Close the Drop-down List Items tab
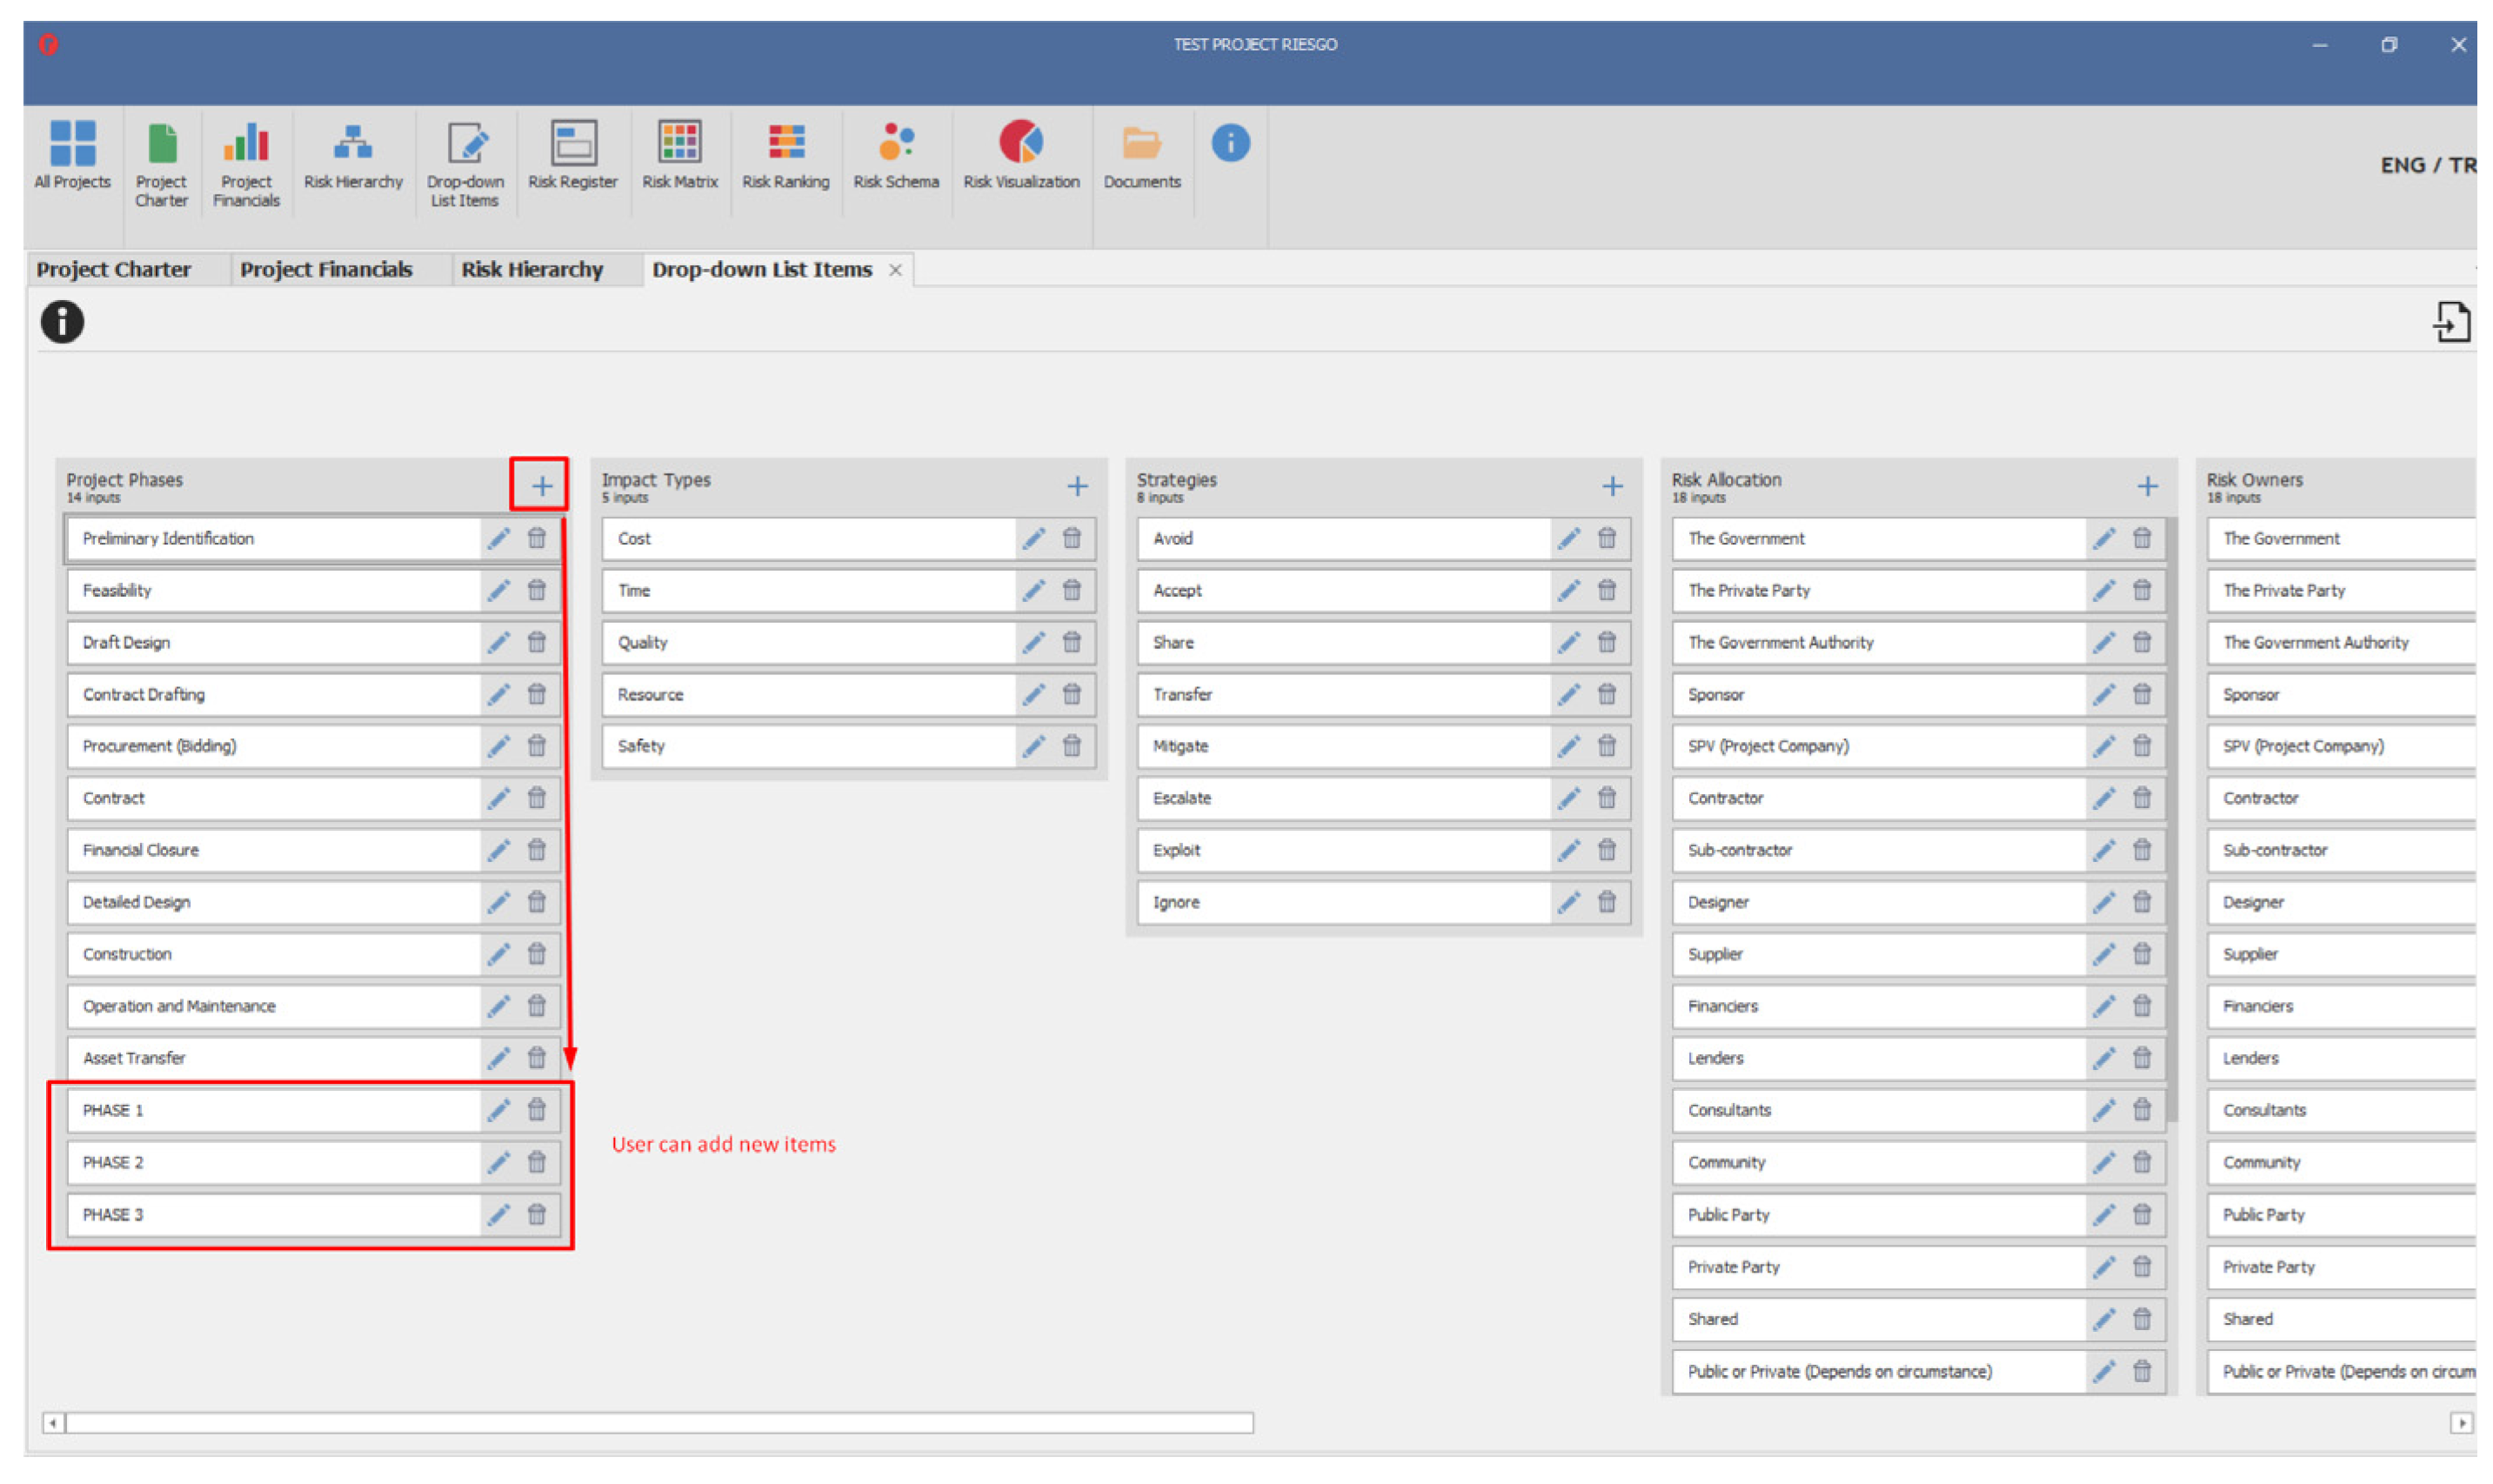The width and height of the screenshot is (2493, 1484). (x=895, y=270)
